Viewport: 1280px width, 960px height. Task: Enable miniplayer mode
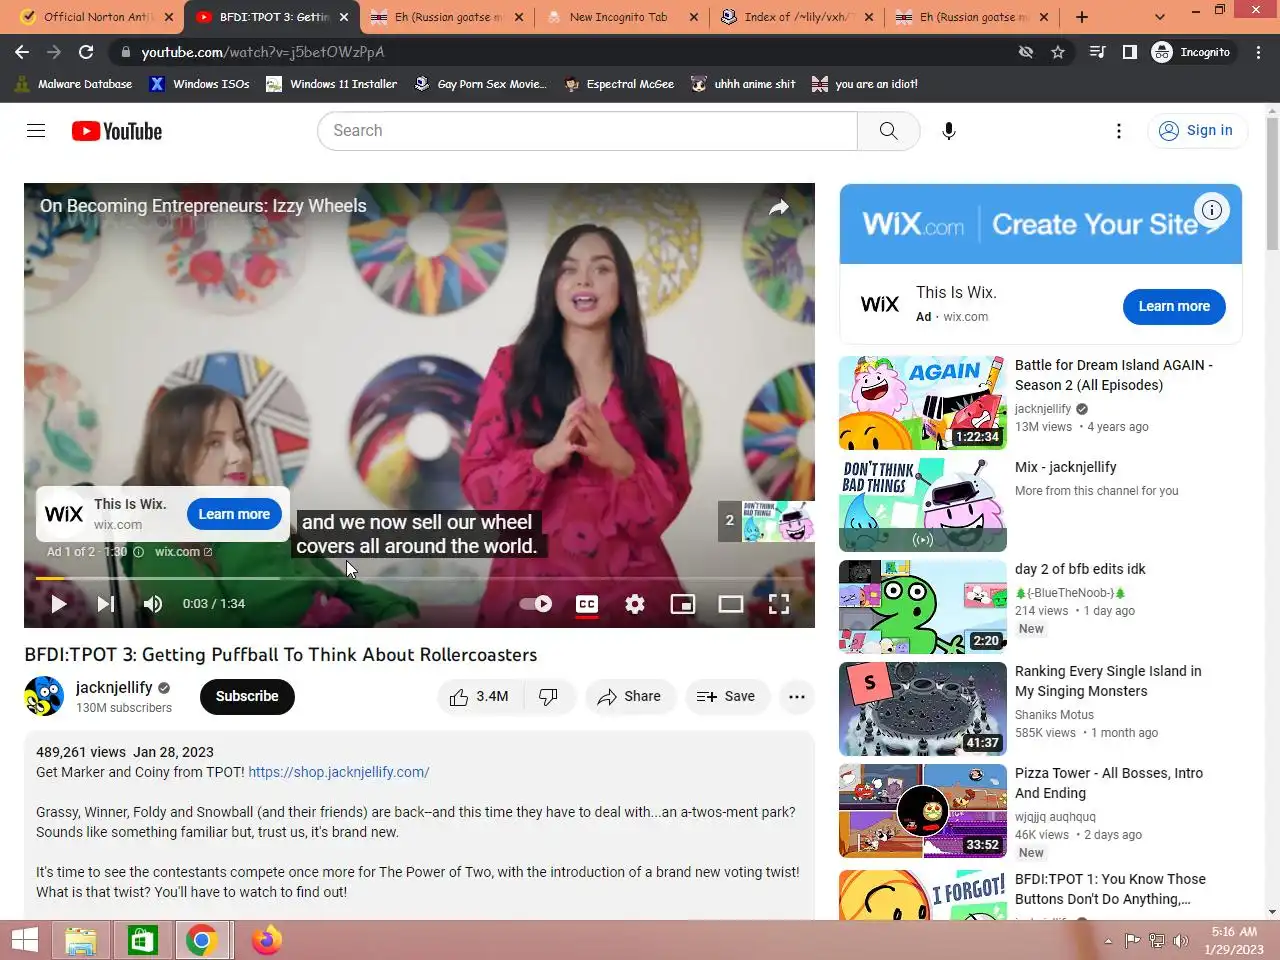683,604
